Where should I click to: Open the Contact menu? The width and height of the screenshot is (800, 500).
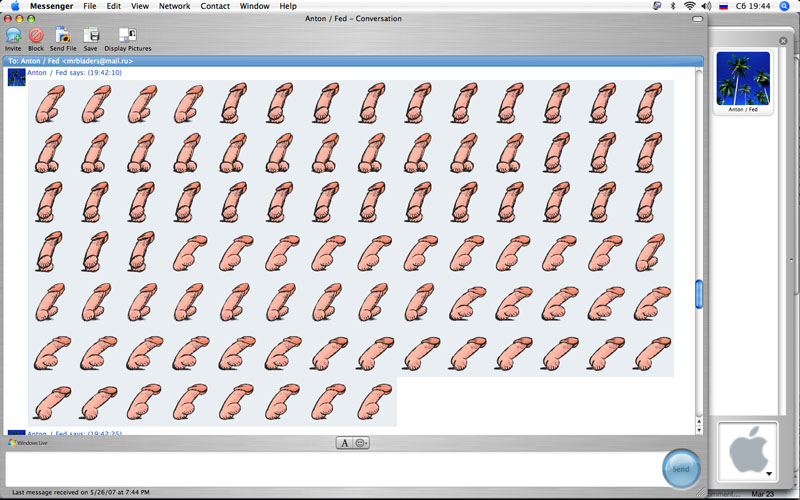tap(215, 6)
